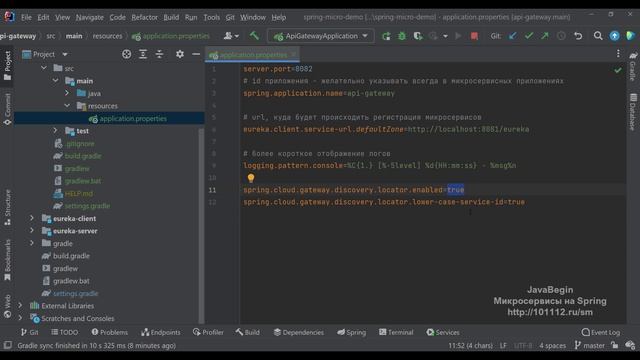This screenshot has width=640, height=360.
Task: Expand the java folder in the tree
Action: 67,93
